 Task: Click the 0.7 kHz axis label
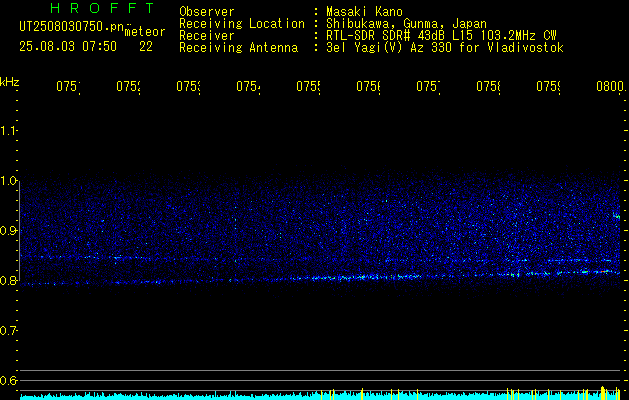pyautogui.click(x=9, y=331)
